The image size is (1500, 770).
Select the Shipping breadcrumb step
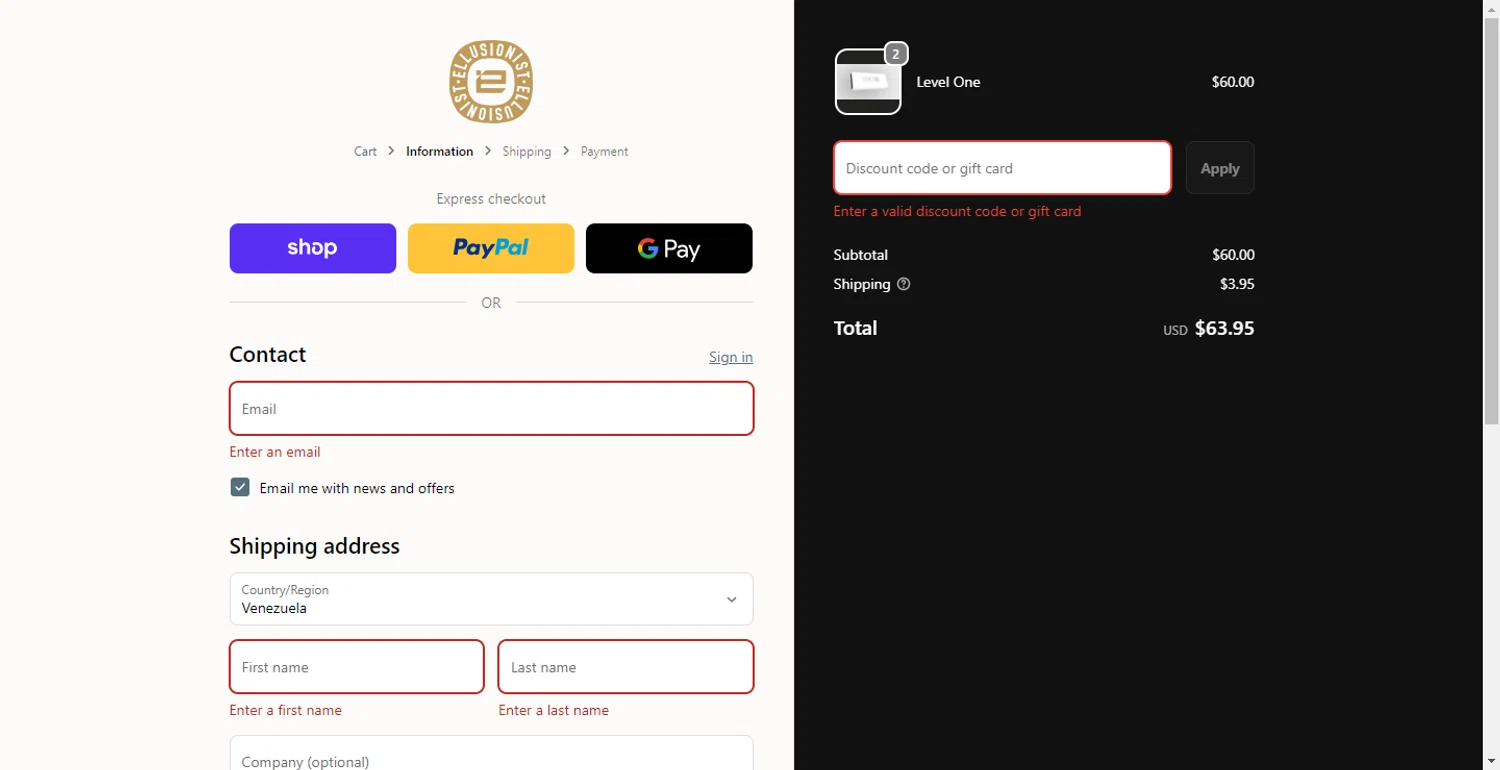pos(527,151)
